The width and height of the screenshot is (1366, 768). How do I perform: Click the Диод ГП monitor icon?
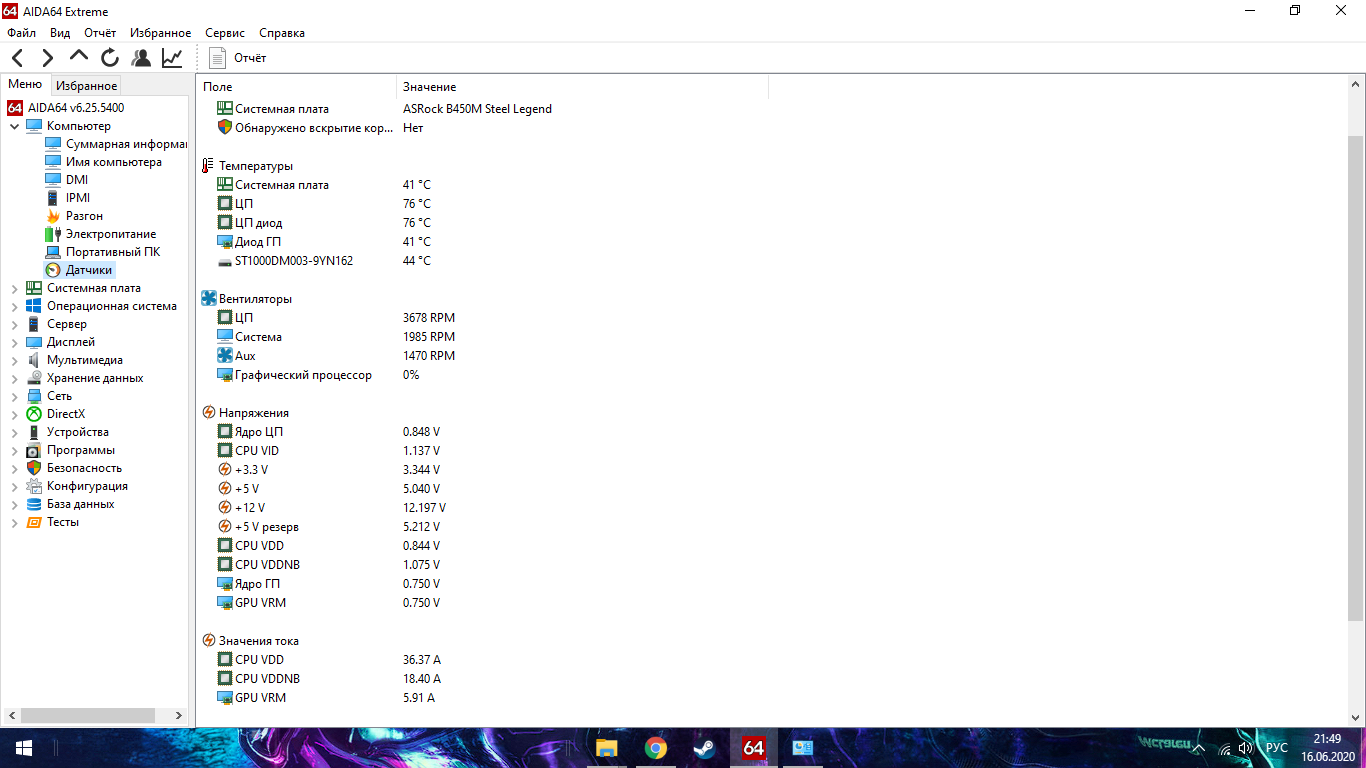tap(225, 242)
